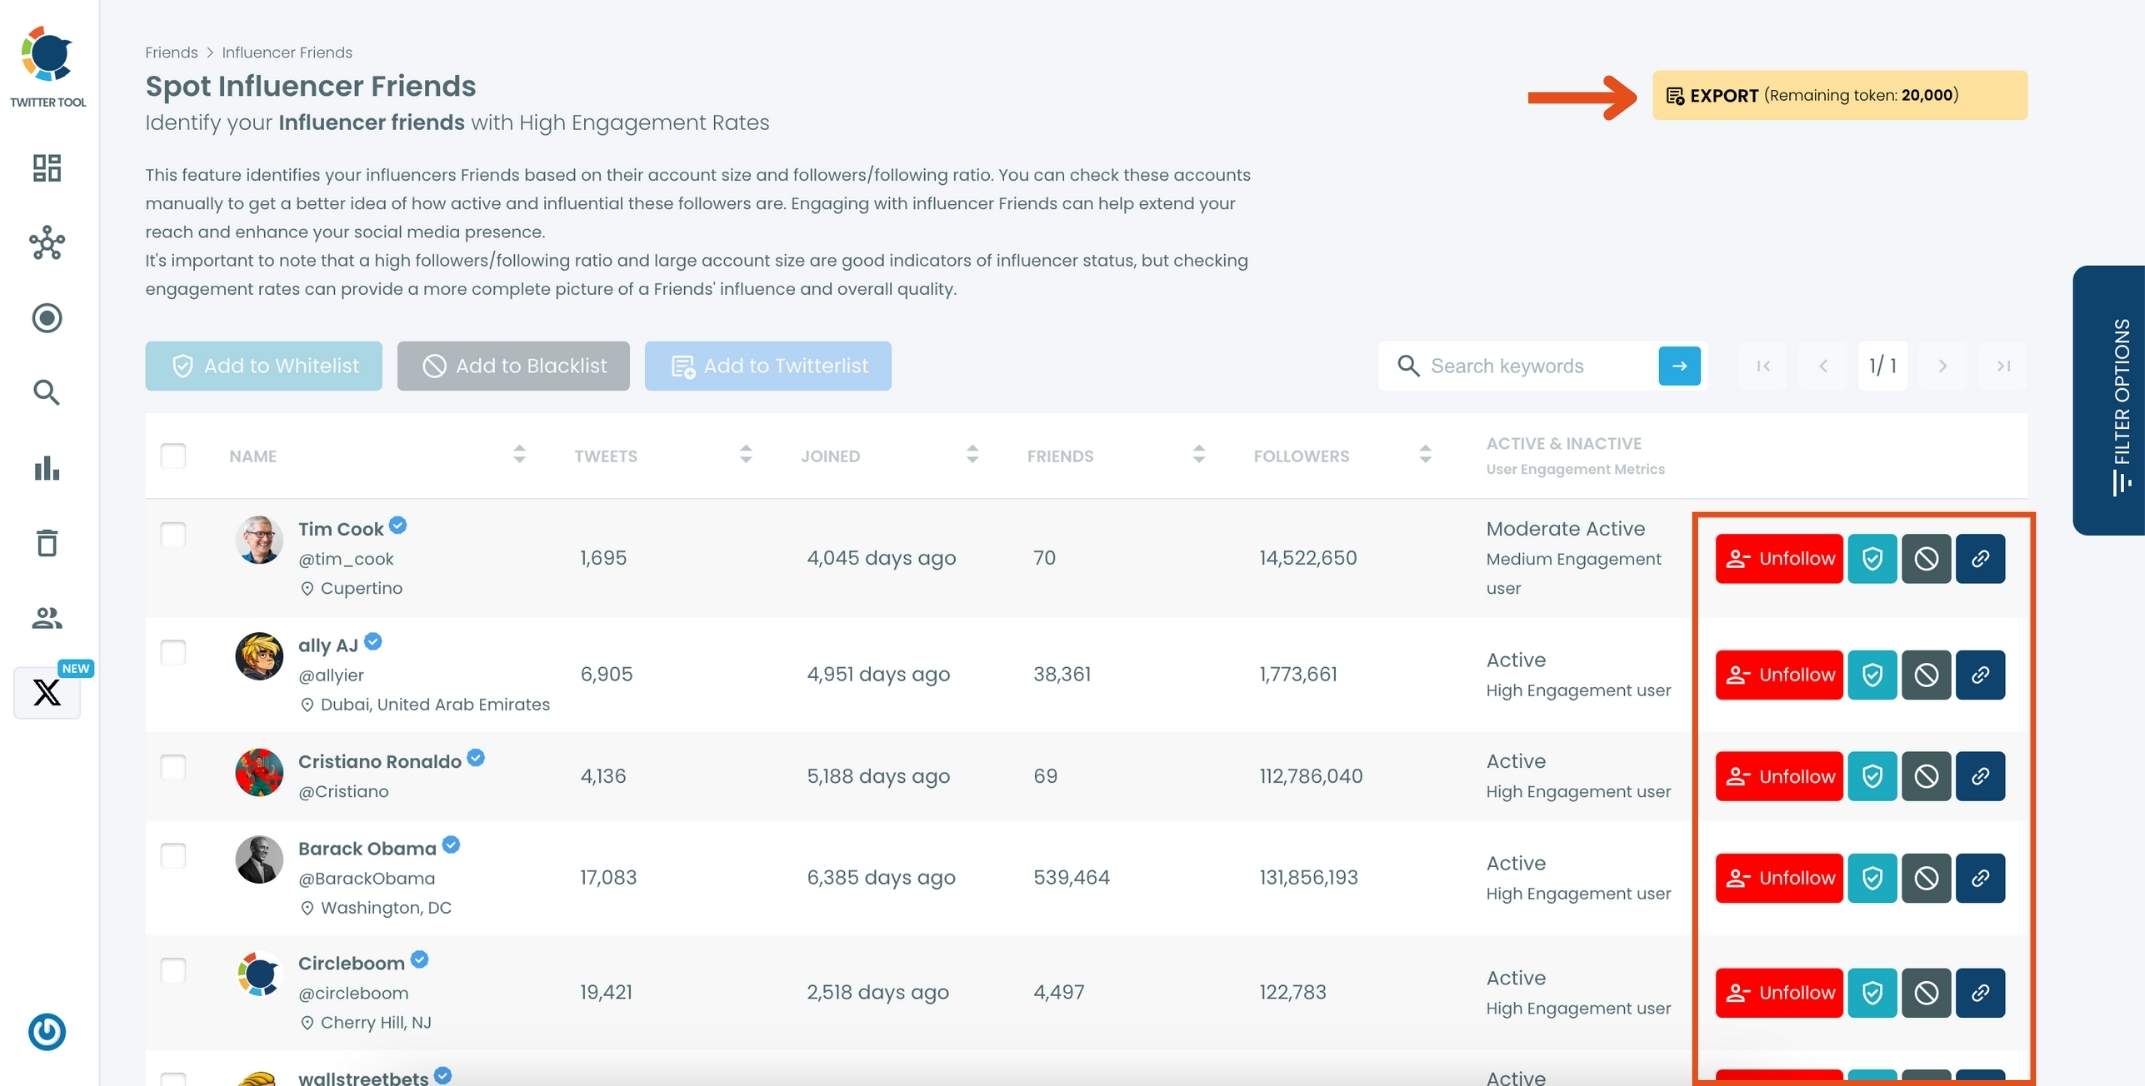Sort table by the Name column arrows

pyautogui.click(x=519, y=455)
